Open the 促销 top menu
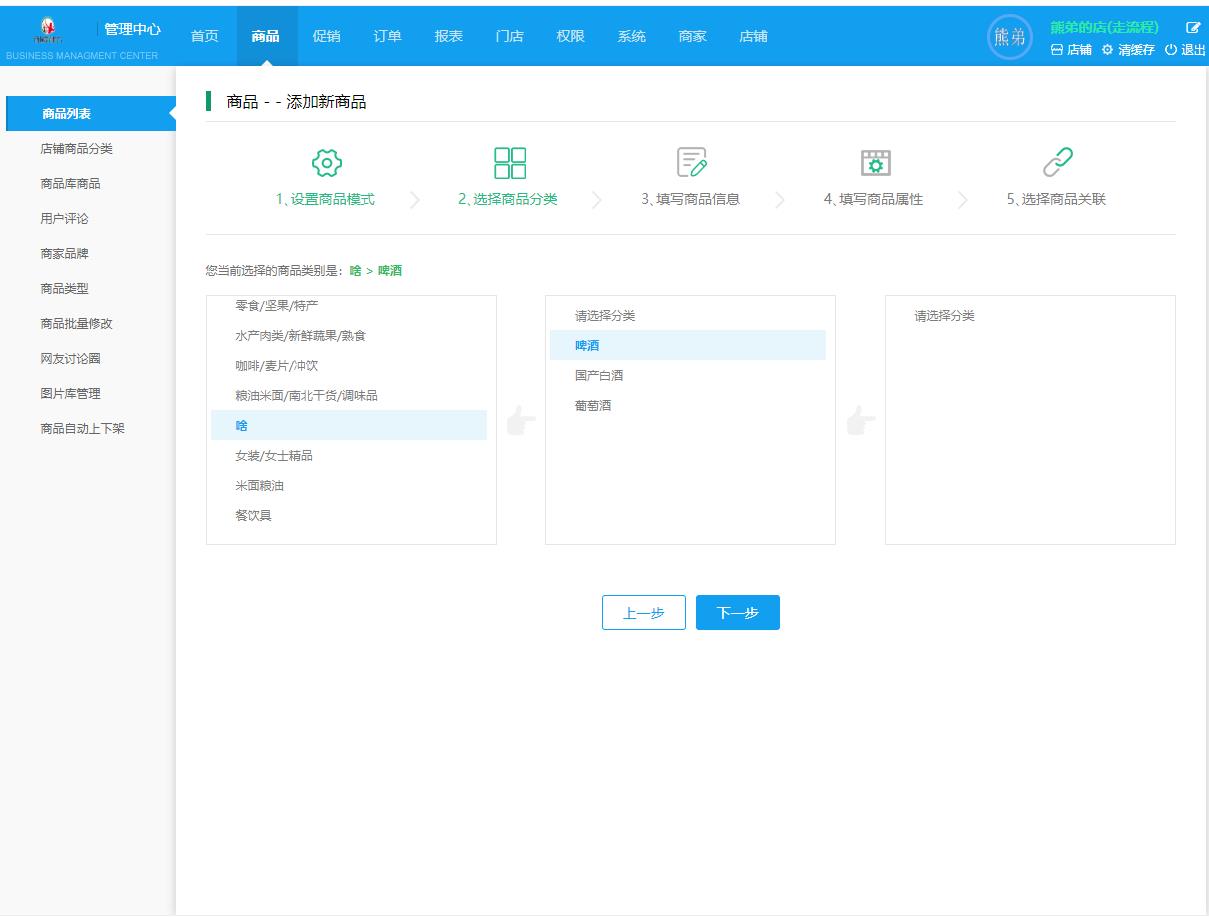Image resolution: width=1209 pixels, height=917 pixels. click(x=326, y=36)
